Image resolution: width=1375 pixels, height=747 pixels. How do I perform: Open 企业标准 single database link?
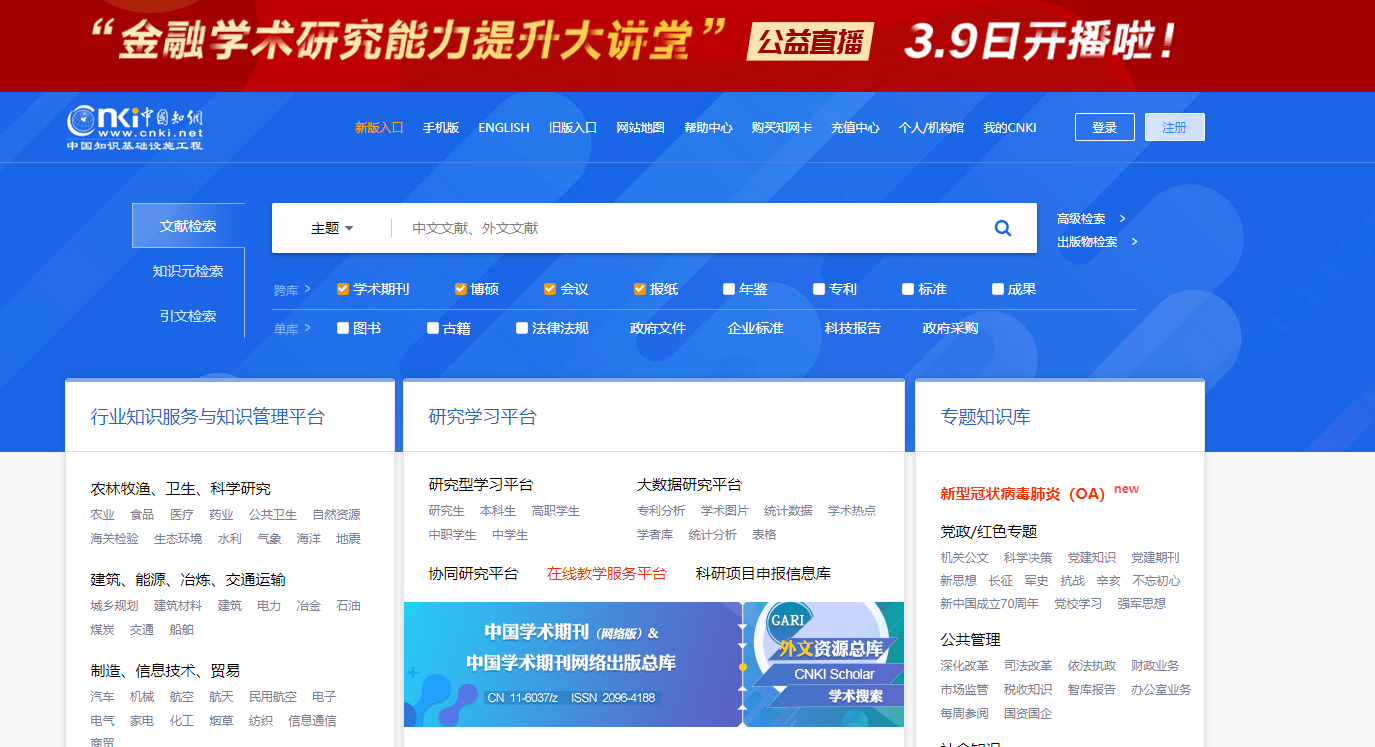click(756, 328)
